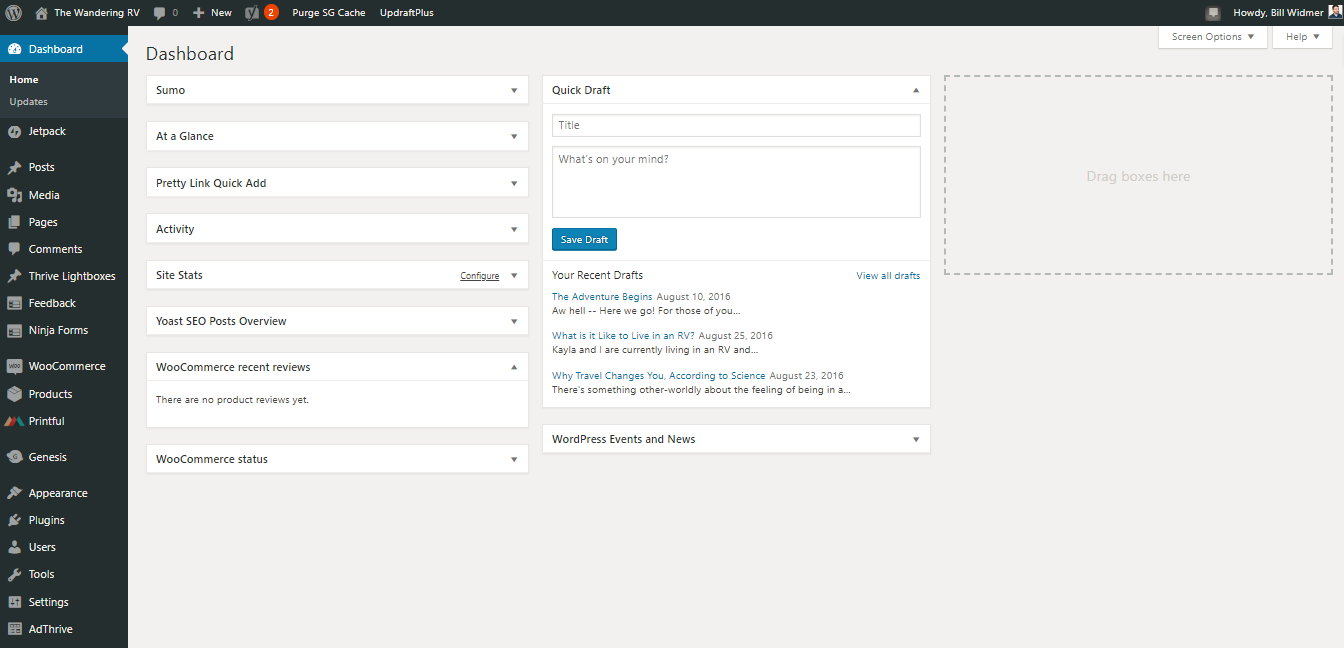Click the Appearance paintbrush icon

[14, 493]
